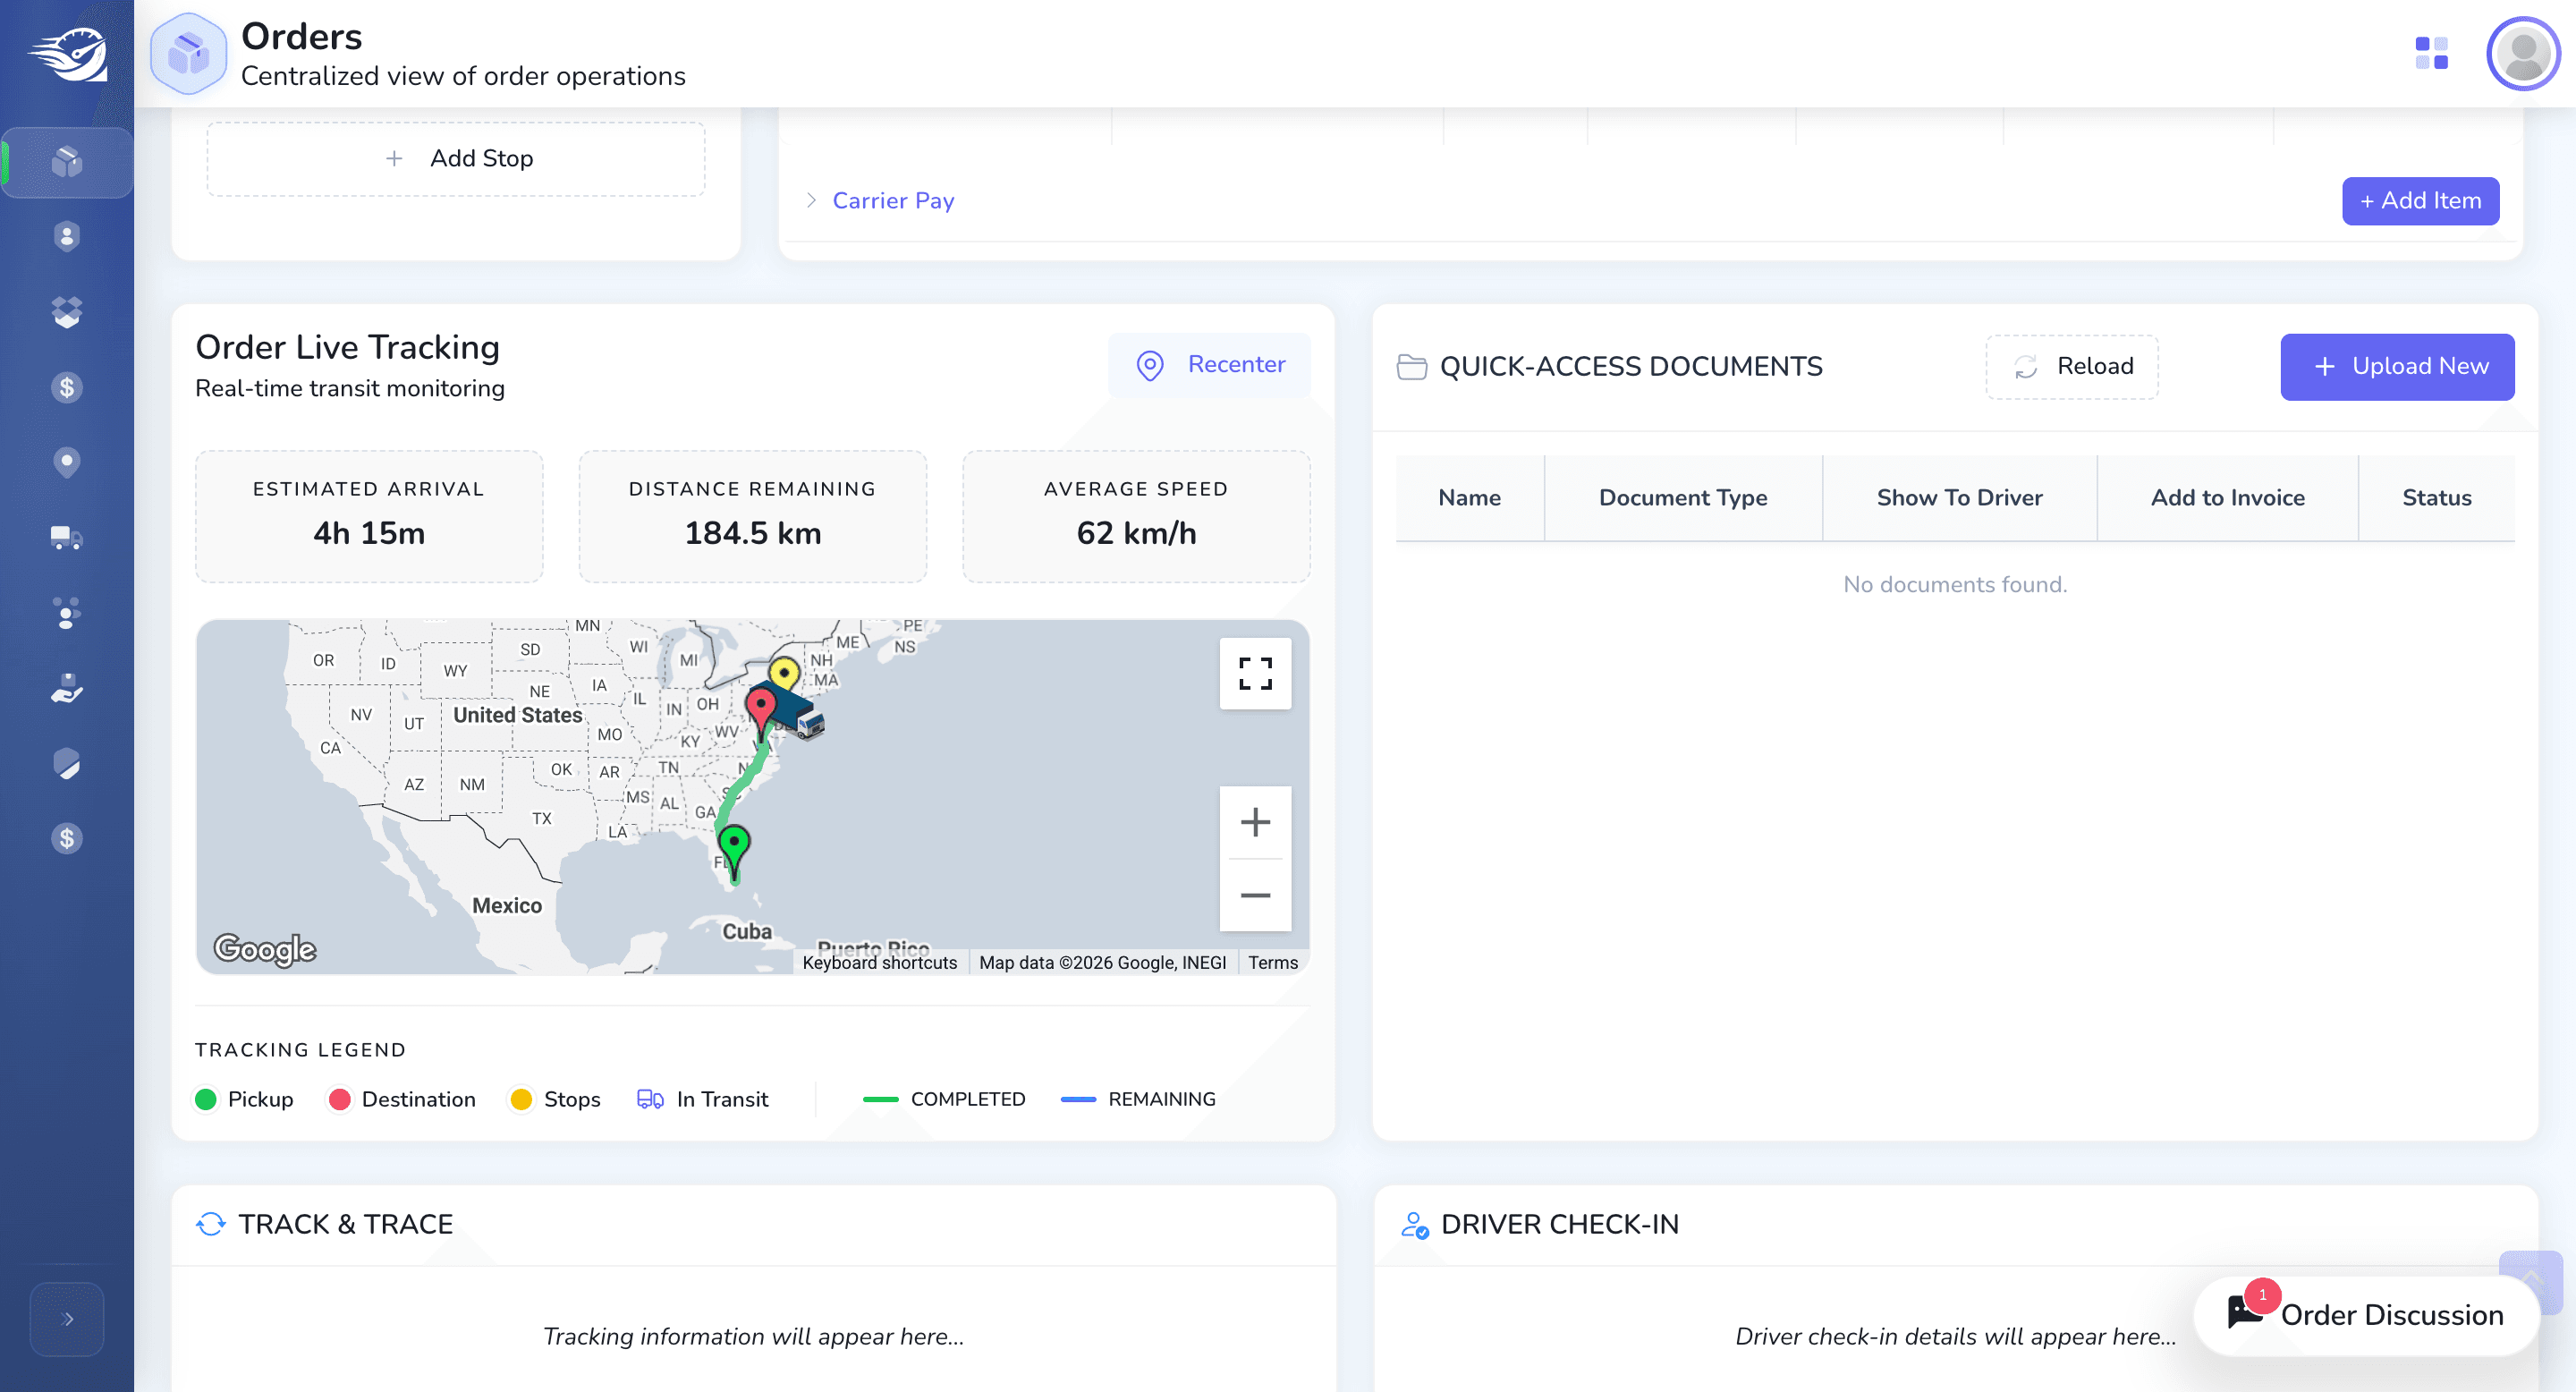The image size is (2576, 1392).
Task: Zoom in on the tracking map
Action: tap(1255, 822)
